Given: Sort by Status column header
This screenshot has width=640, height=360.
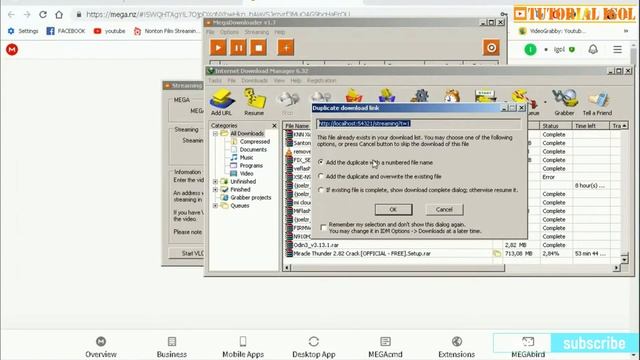Looking at the screenshot, I should 556,126.
